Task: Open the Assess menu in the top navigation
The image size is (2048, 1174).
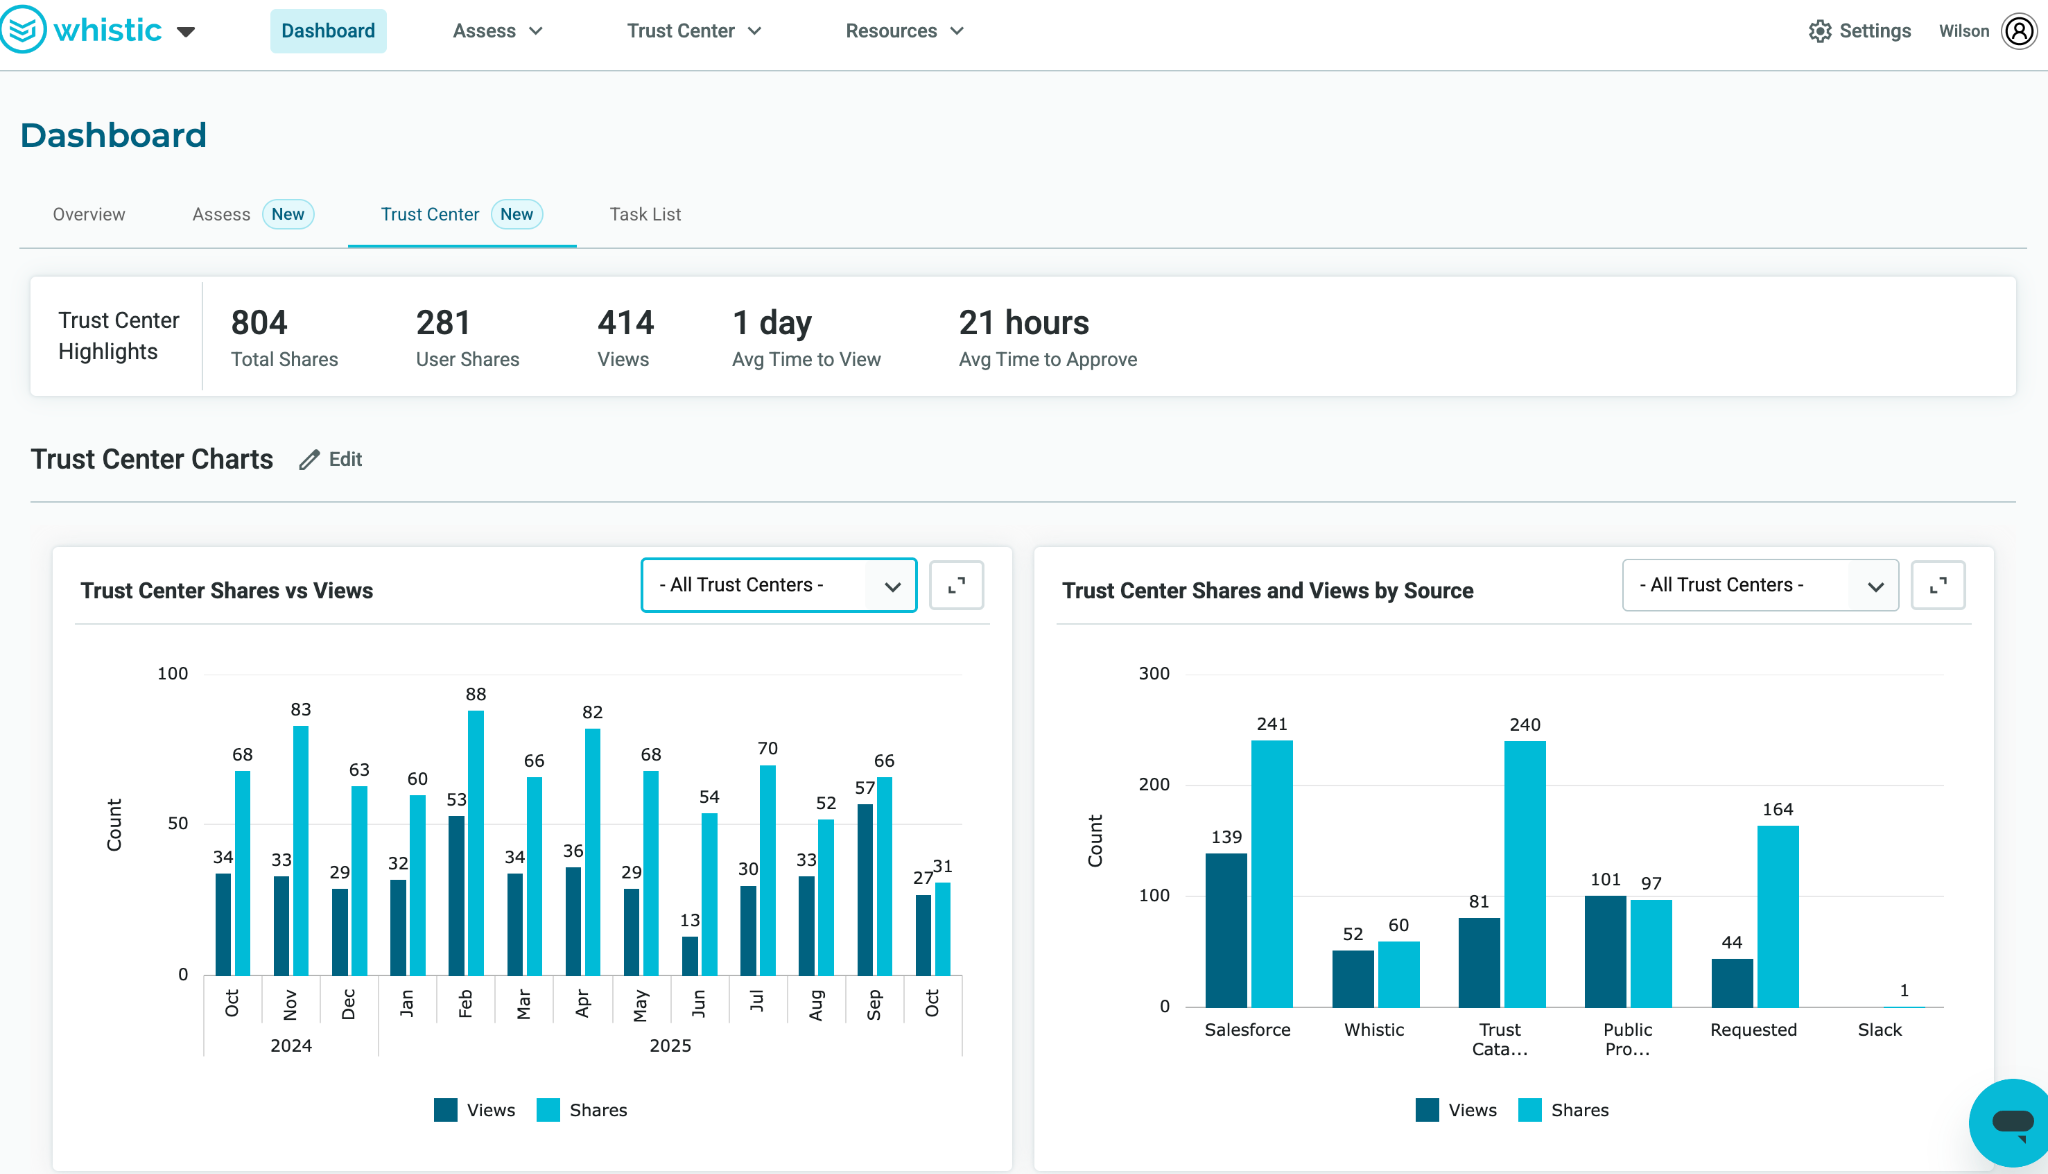Action: (497, 30)
